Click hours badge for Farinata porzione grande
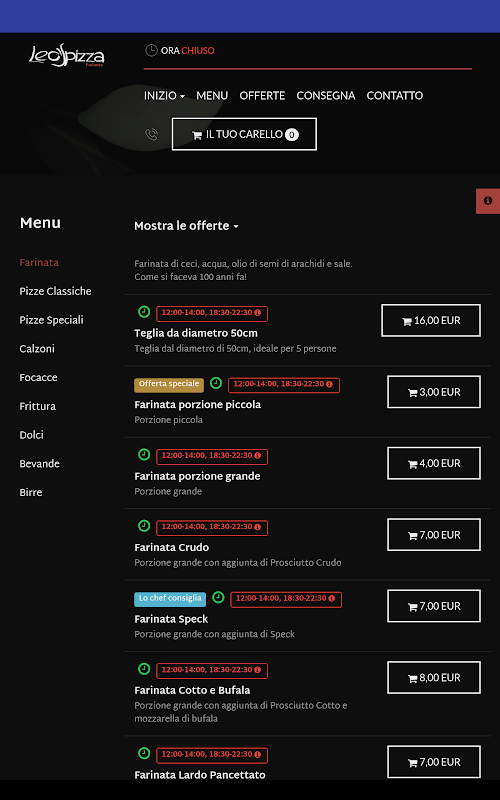500x800 pixels. click(212, 457)
